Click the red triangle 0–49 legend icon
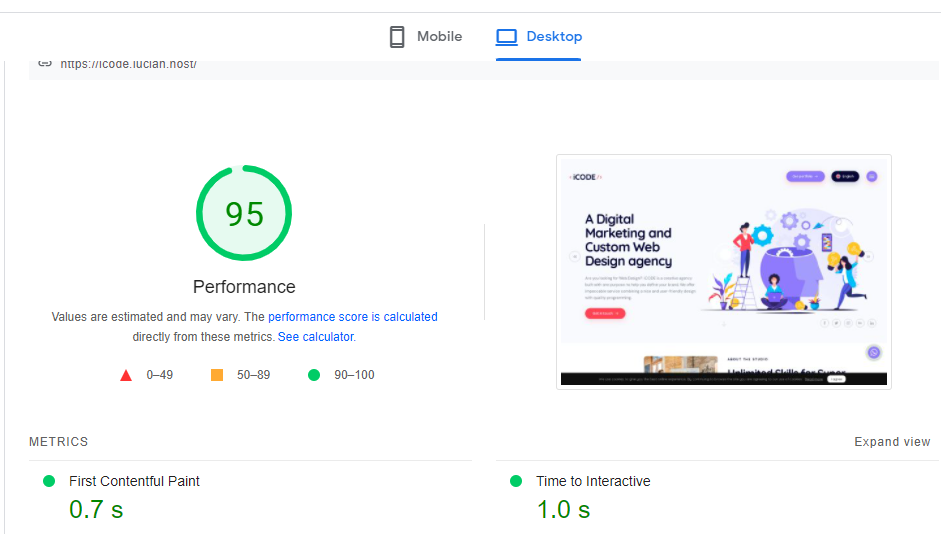 [x=126, y=375]
